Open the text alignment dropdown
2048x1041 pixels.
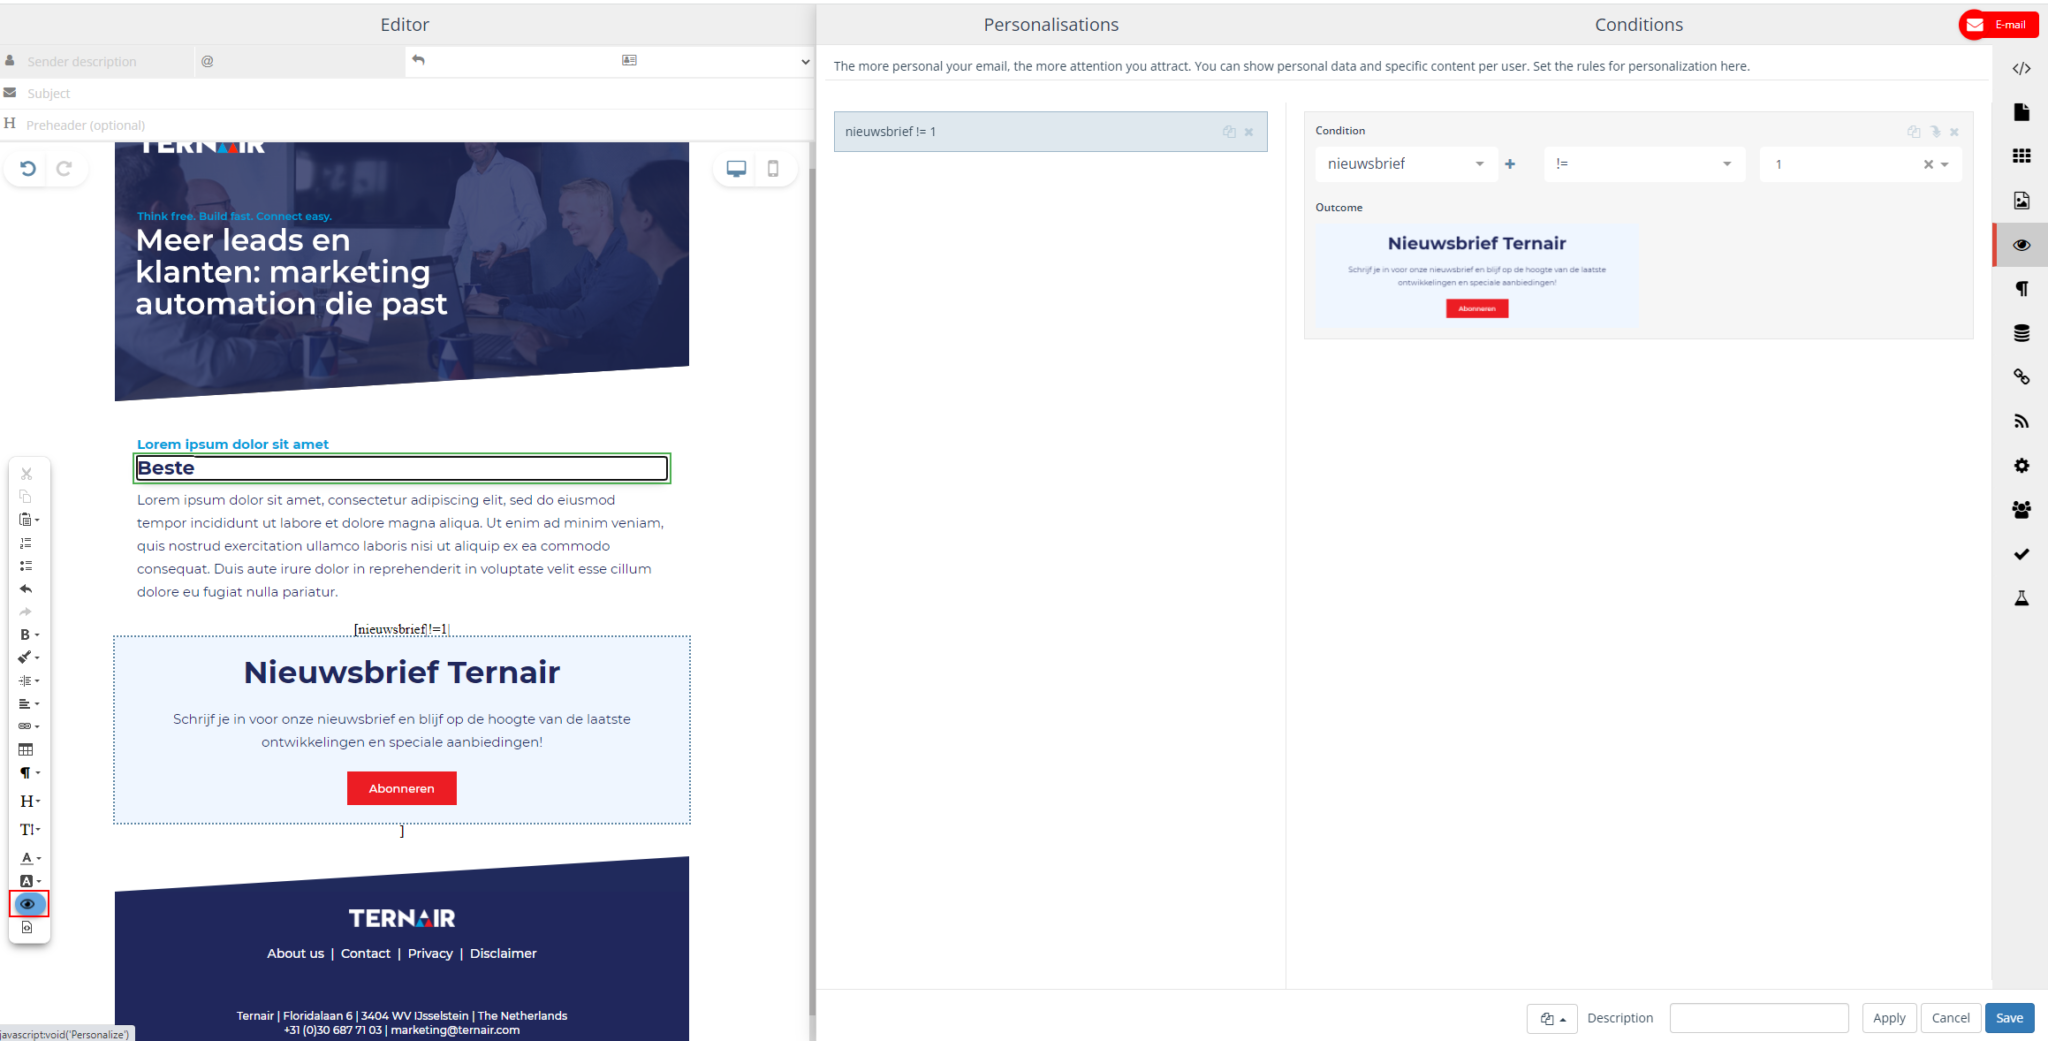click(x=29, y=704)
